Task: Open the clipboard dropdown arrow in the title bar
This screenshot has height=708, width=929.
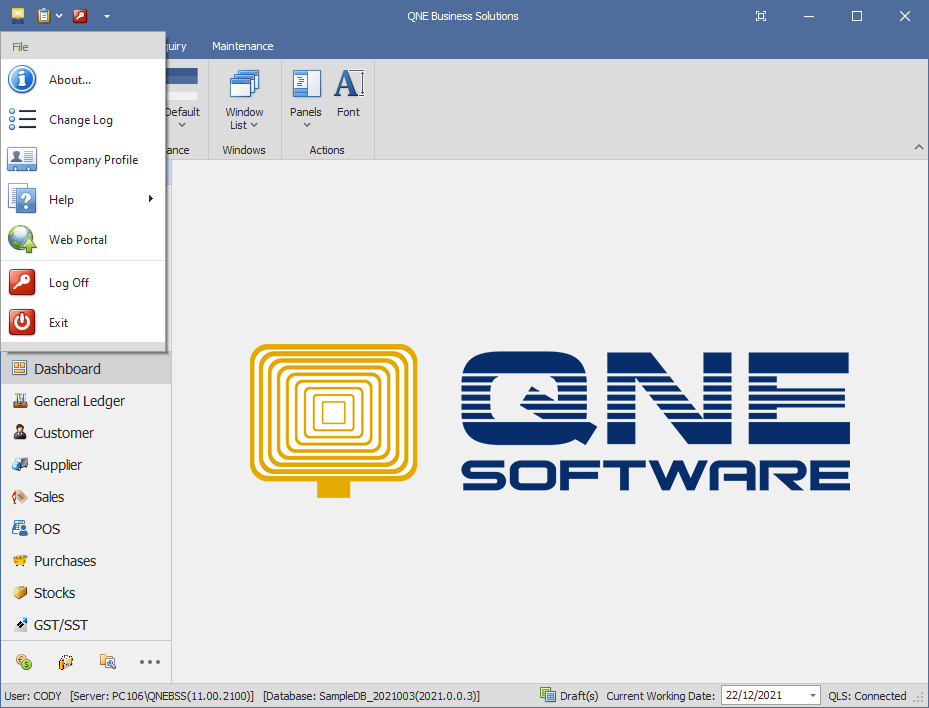Action: pyautogui.click(x=59, y=16)
